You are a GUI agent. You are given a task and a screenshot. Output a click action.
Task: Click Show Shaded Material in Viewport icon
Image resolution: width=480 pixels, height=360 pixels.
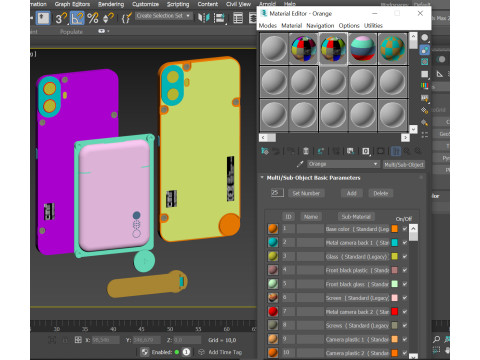[x=380, y=151]
